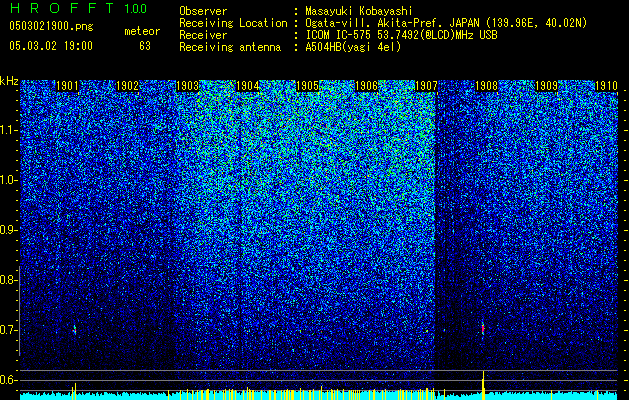The height and width of the screenshot is (400, 629).
Task: Click the 0.6 frequency axis label
Action: click(7, 380)
